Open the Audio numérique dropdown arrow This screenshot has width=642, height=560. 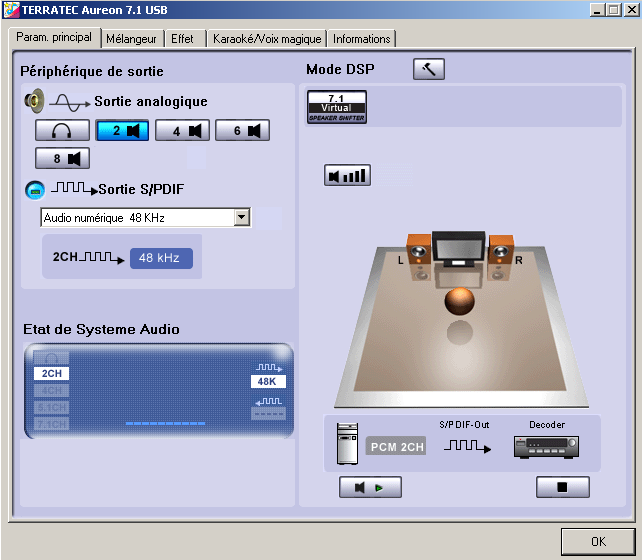click(x=242, y=217)
